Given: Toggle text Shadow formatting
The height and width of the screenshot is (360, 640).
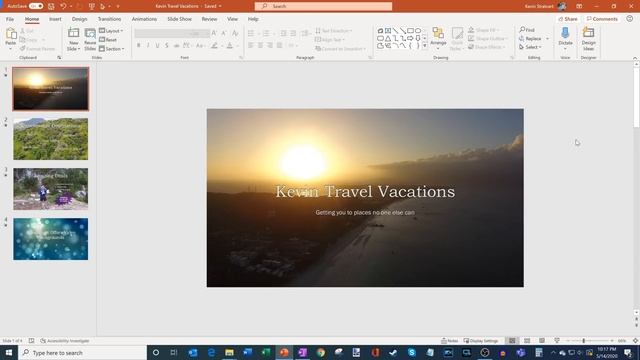Looking at the screenshot, I should point(167,46).
